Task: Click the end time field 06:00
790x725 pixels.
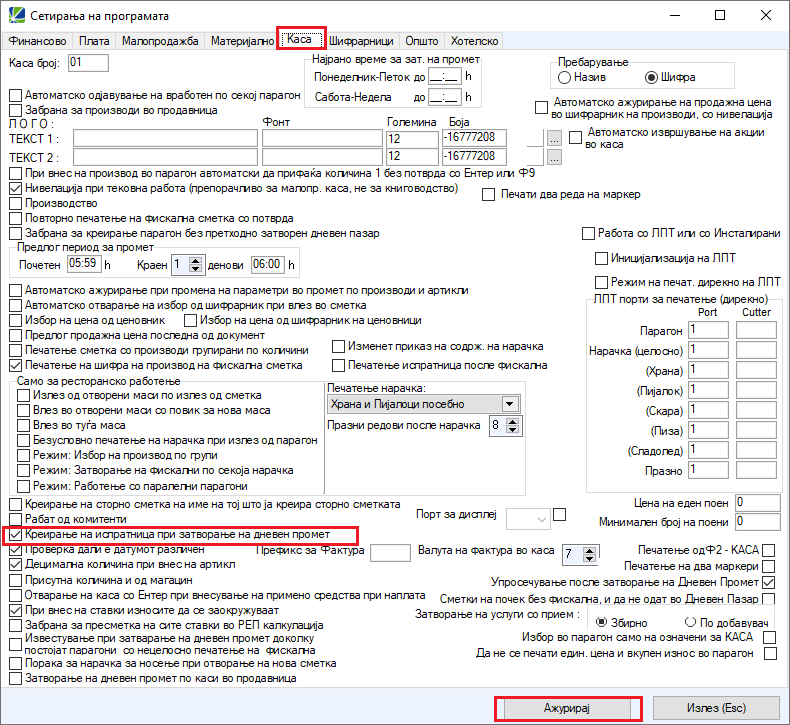Action: coord(268,265)
